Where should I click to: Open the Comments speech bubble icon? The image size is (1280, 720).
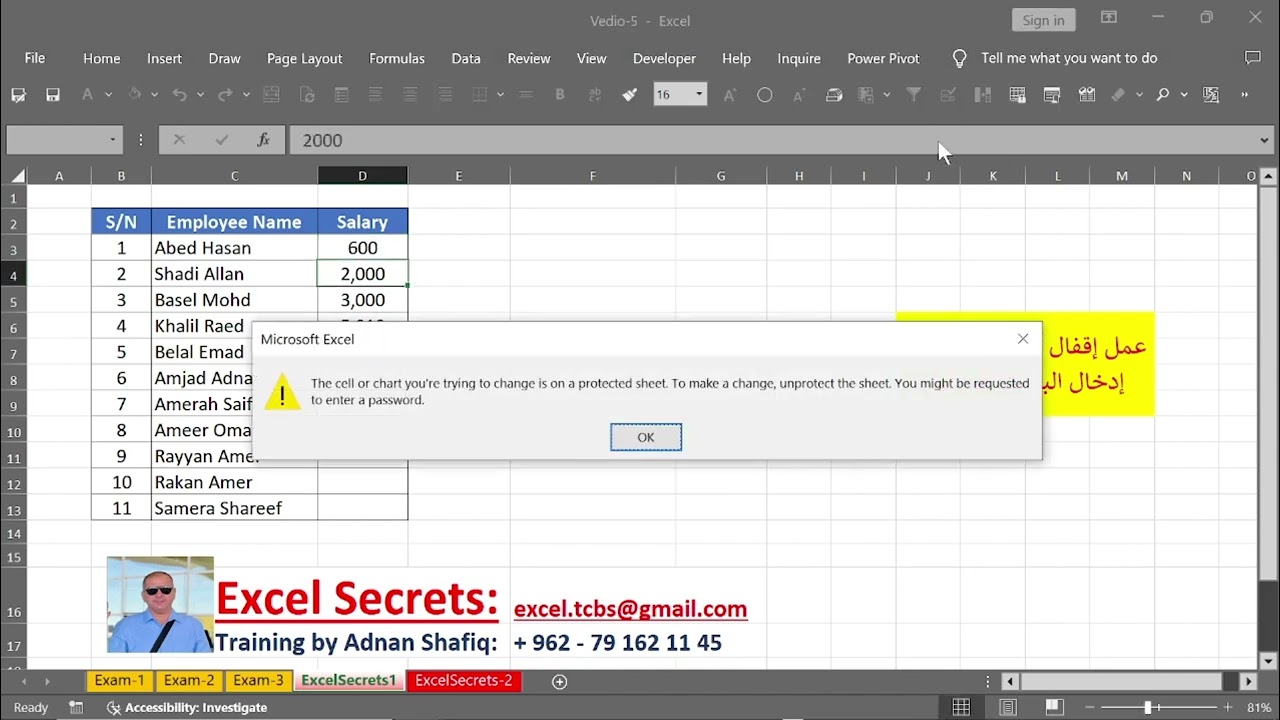click(1252, 58)
